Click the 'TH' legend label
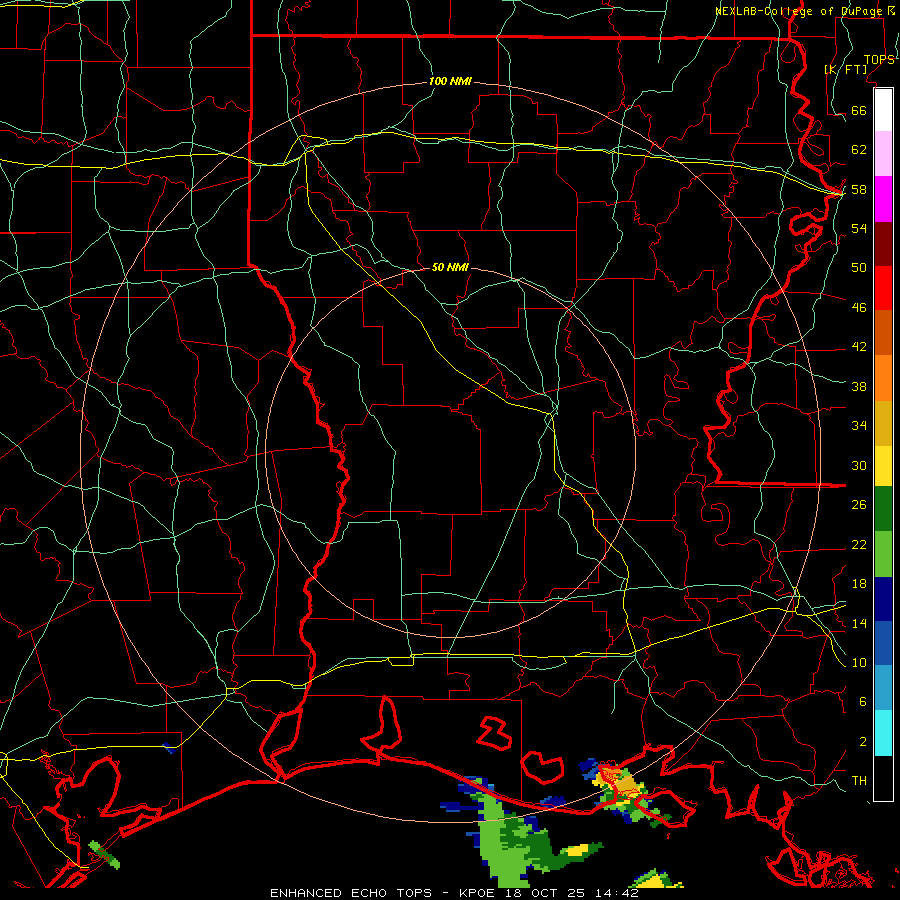 (859, 781)
